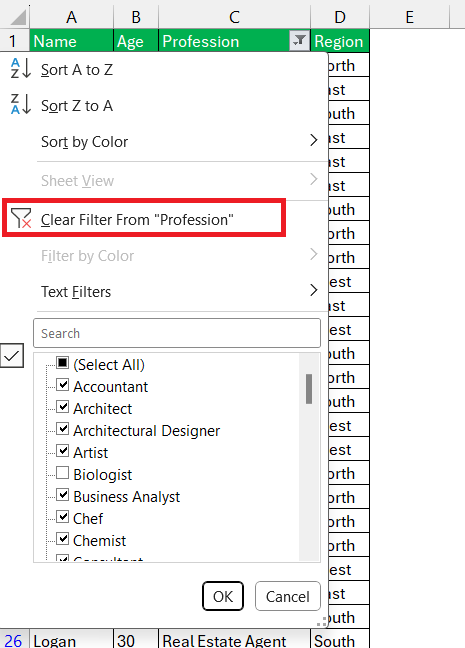Confirm filter with the OK button
The width and height of the screenshot is (465, 648).
click(223, 596)
